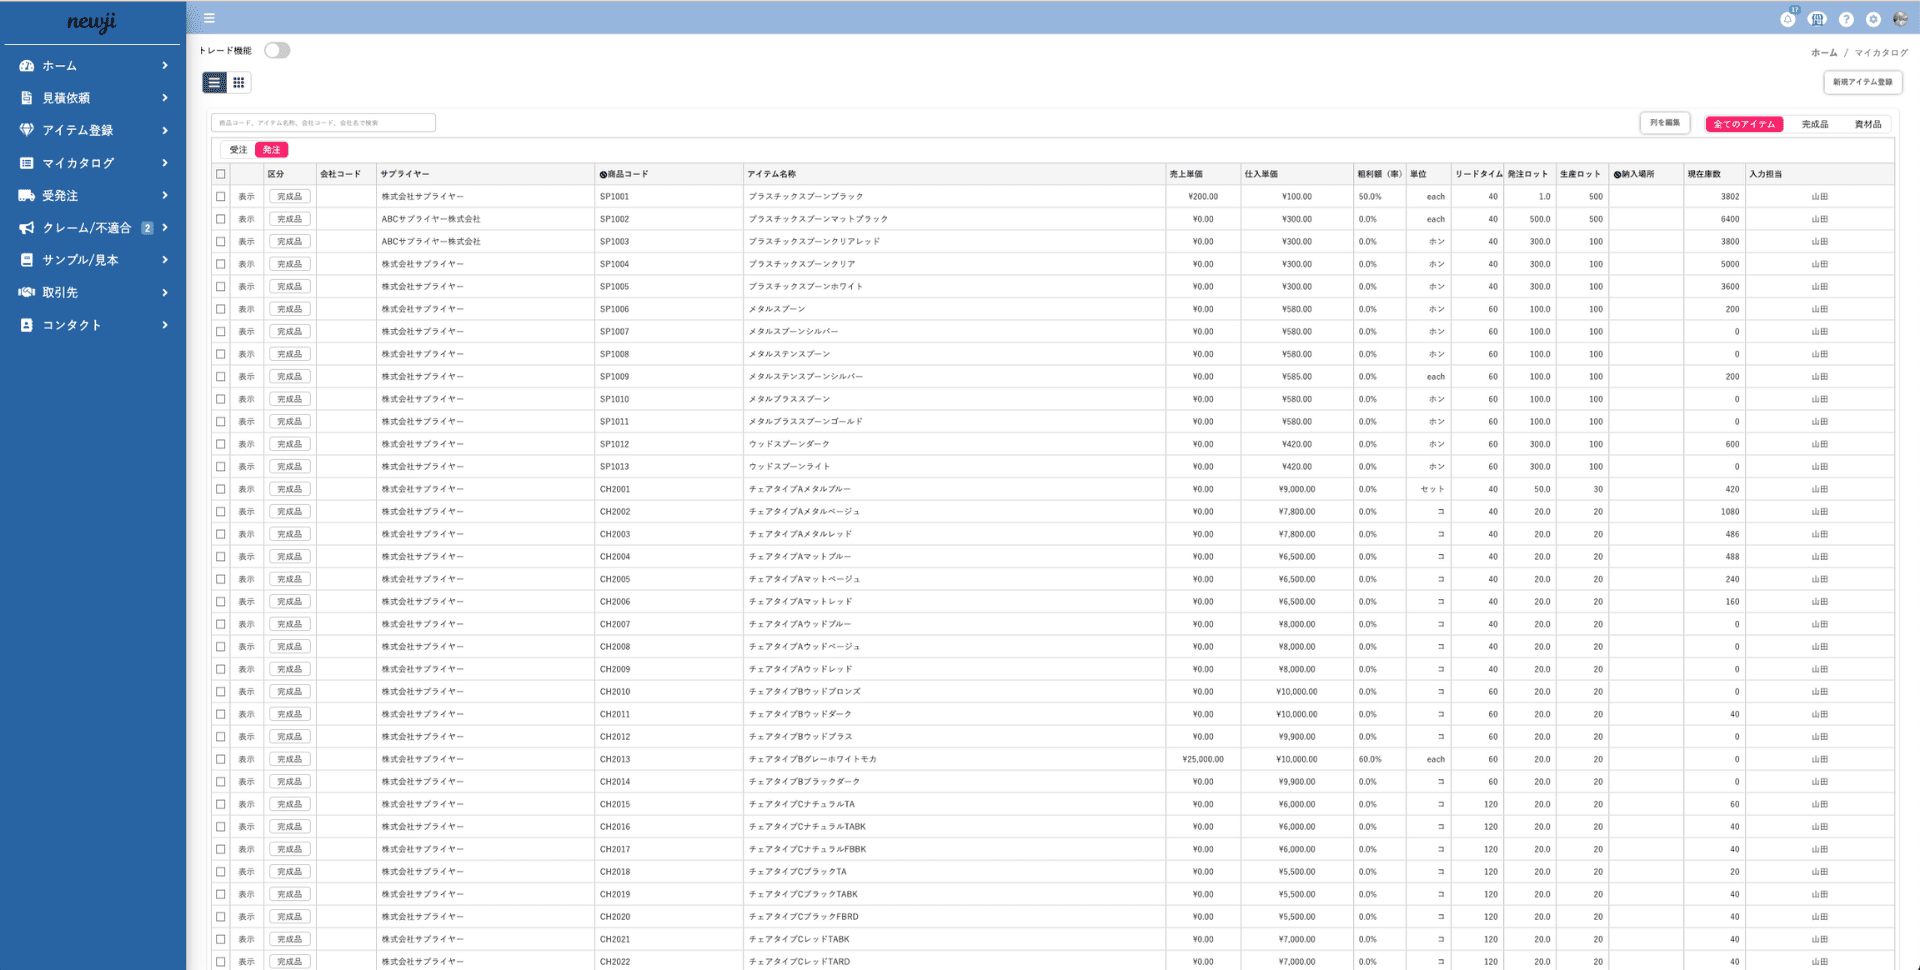Click the 新規アイテム登録 button
Viewport: 1920px width, 970px height.
[x=1862, y=82]
